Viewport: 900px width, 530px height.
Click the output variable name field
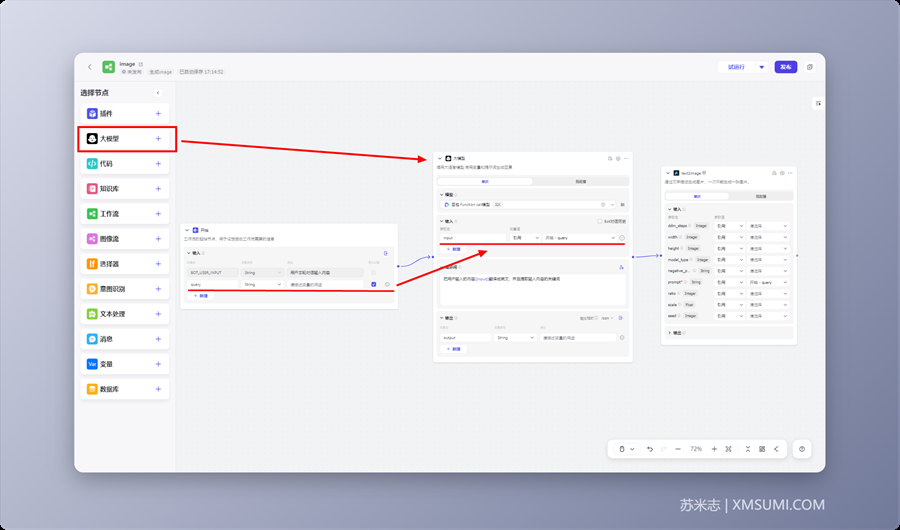coord(465,338)
